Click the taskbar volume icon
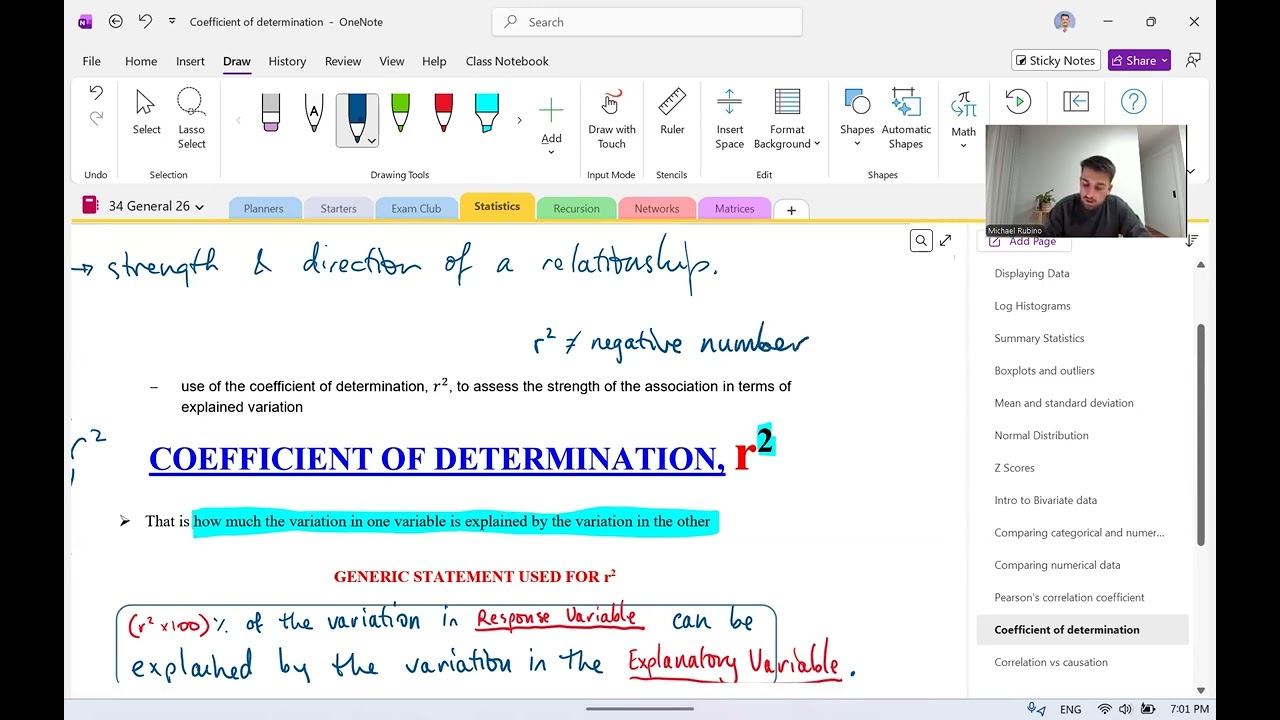 1125,709
